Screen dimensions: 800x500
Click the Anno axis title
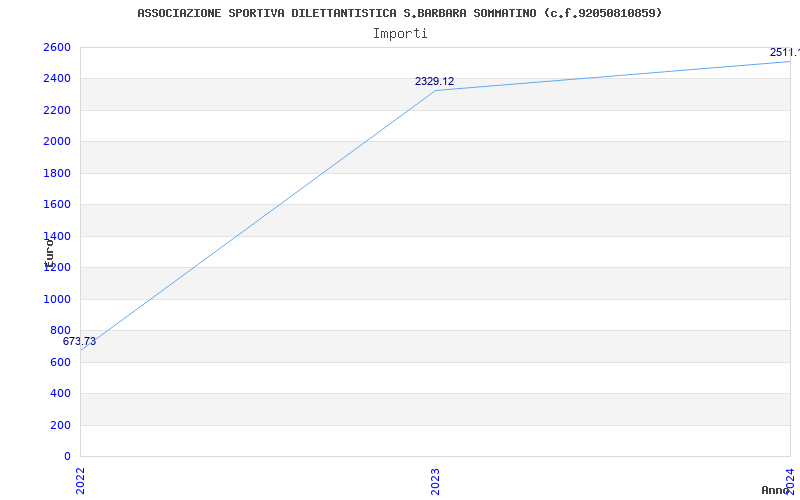[x=775, y=490]
